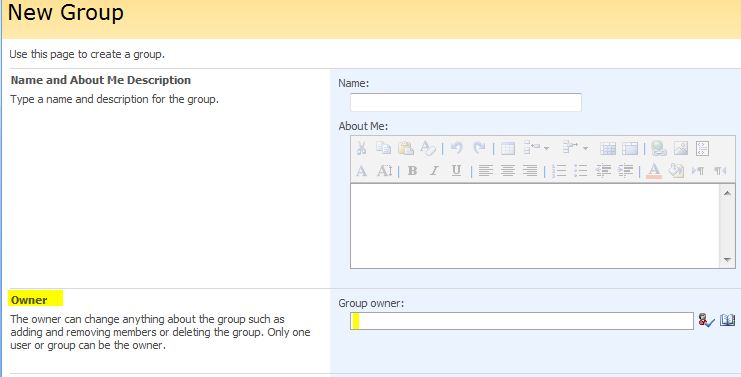The width and height of the screenshot is (741, 377).
Task: Click the Browse address book icon
Action: pos(728,321)
